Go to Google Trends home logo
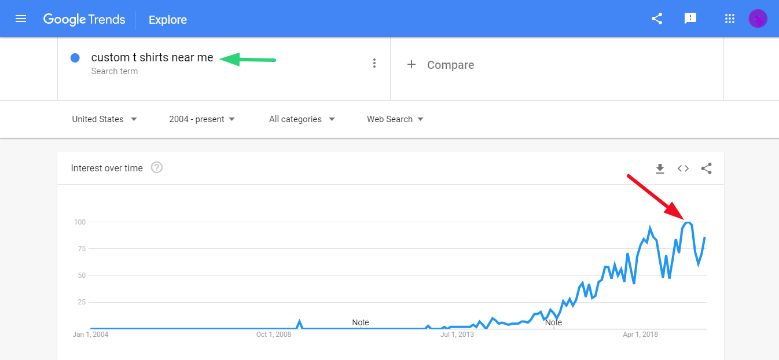This screenshot has width=779, height=360. click(x=84, y=19)
